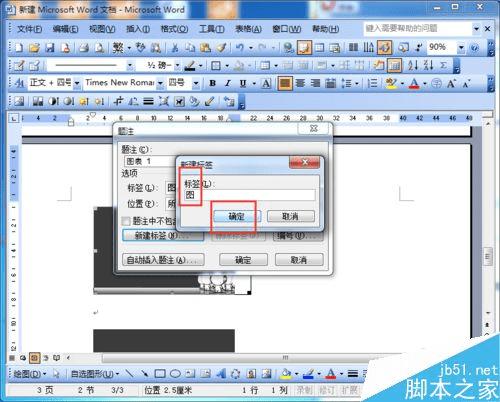The width and height of the screenshot is (500, 402).
Task: Open the 插入(I) menu
Action: (x=138, y=29)
